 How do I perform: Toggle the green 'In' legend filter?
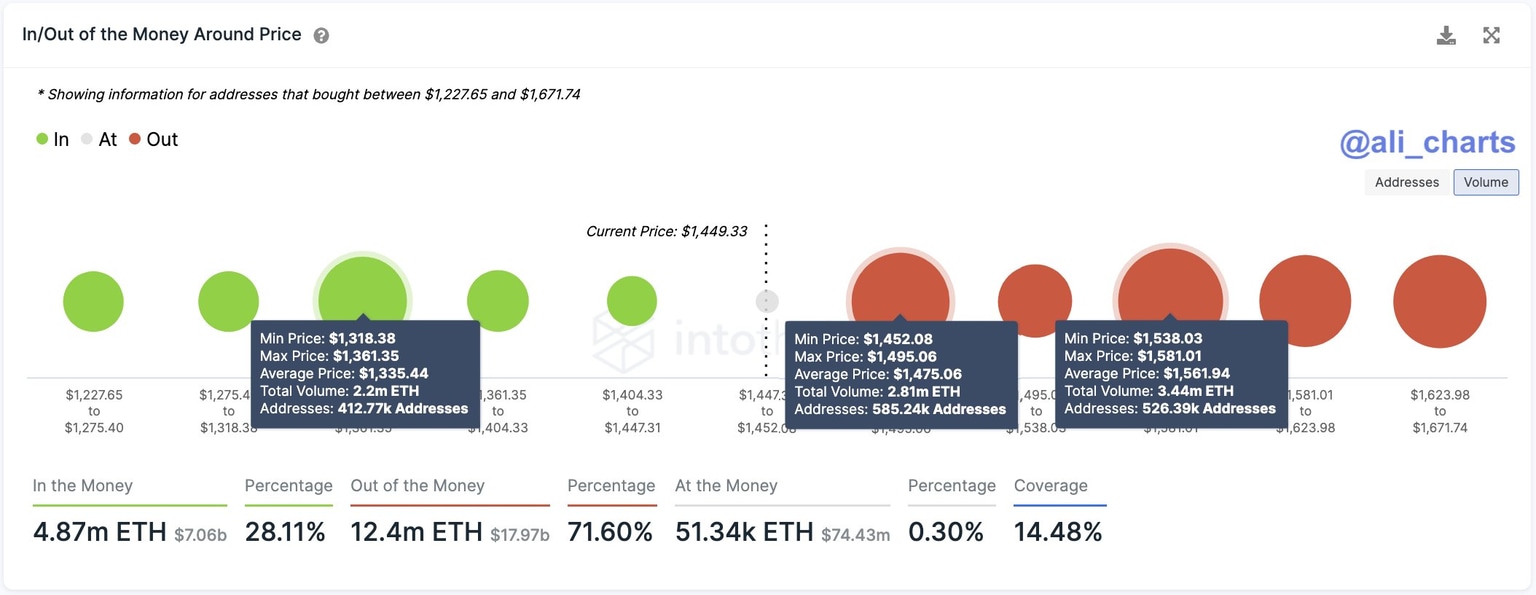click(x=52, y=139)
